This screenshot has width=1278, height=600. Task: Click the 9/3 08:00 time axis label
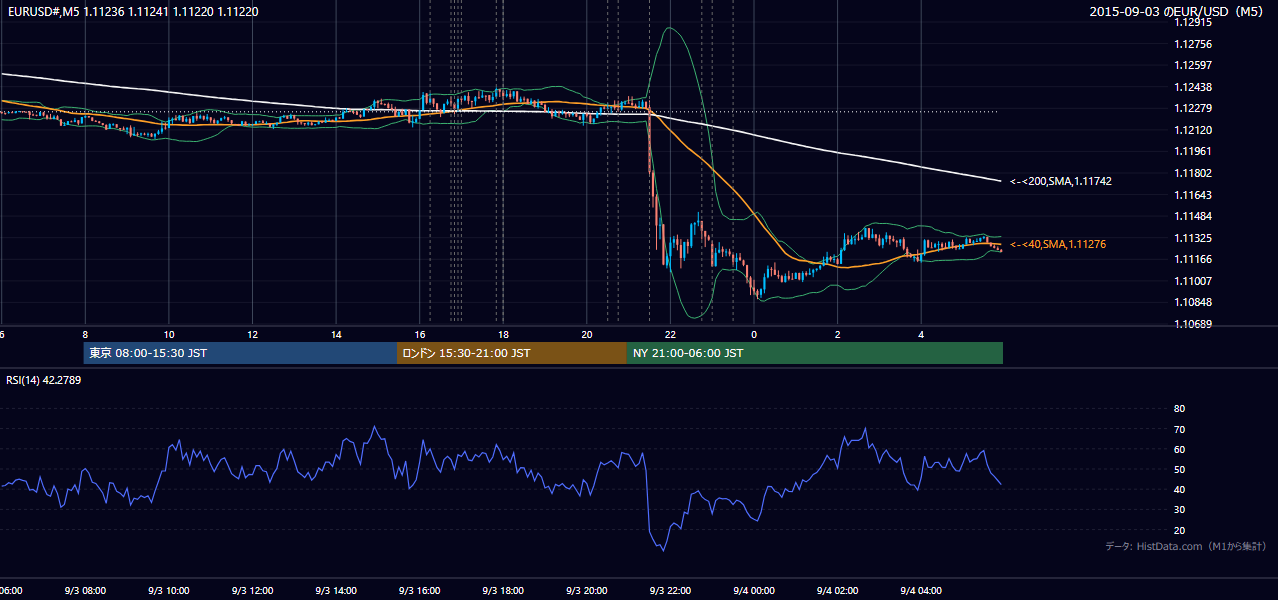[85, 591]
